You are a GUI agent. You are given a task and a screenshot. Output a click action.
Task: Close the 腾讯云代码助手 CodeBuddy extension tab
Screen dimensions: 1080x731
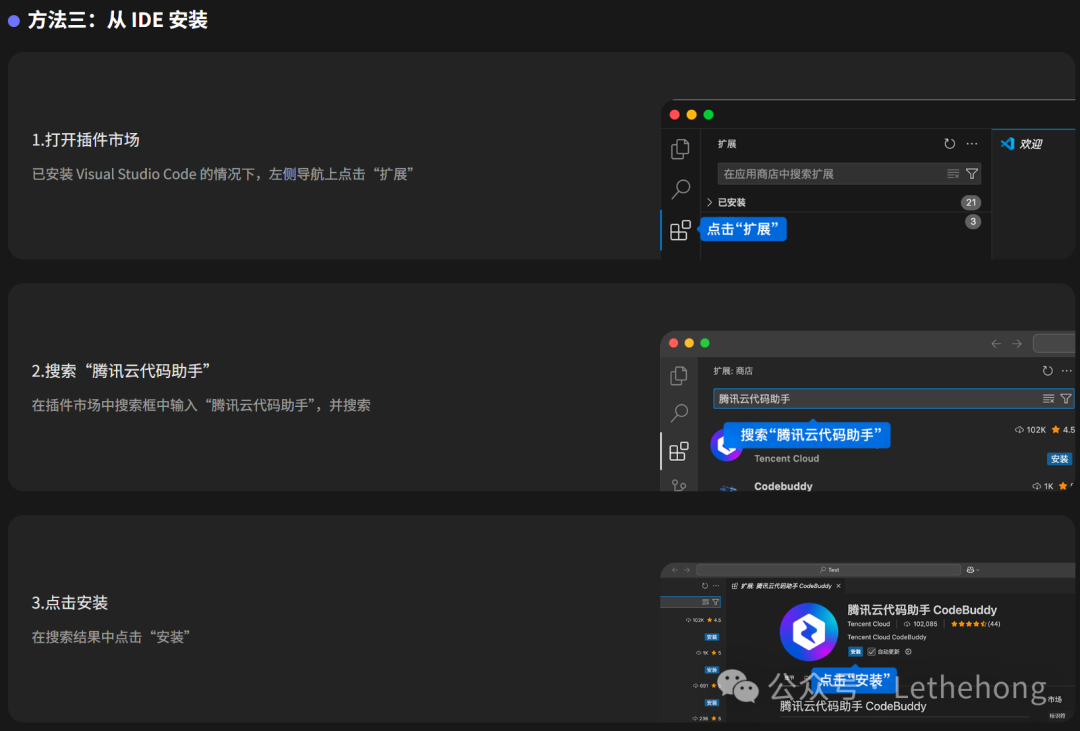click(838, 586)
